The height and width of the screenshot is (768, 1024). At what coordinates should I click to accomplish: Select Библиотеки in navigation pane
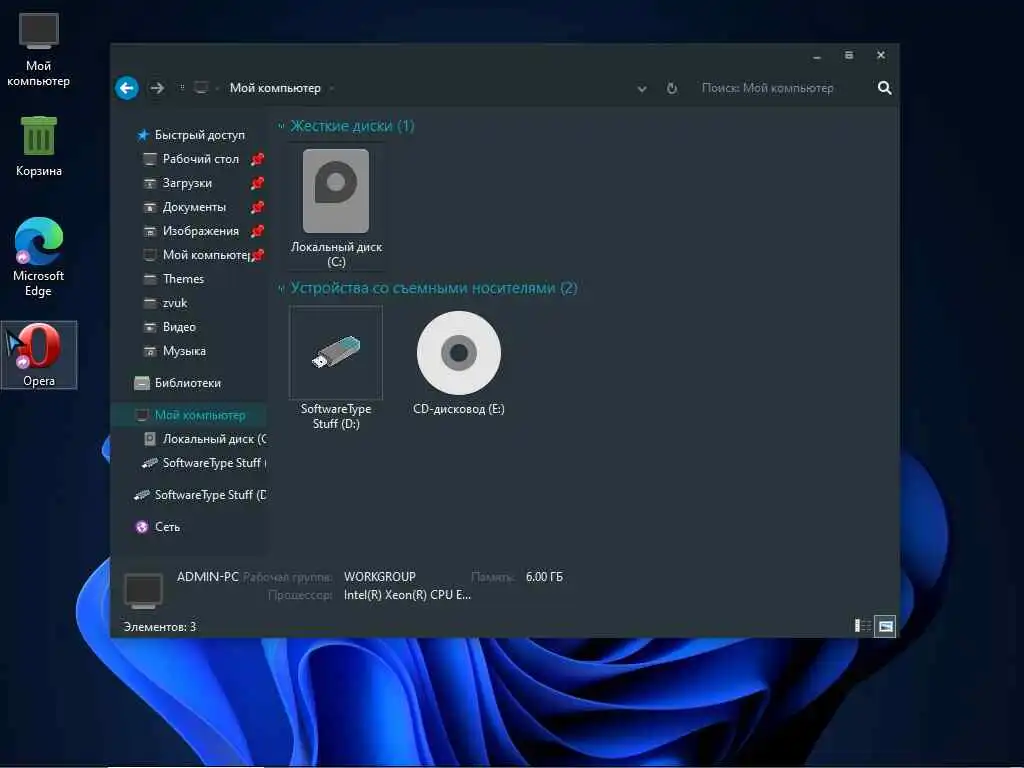pos(178,383)
